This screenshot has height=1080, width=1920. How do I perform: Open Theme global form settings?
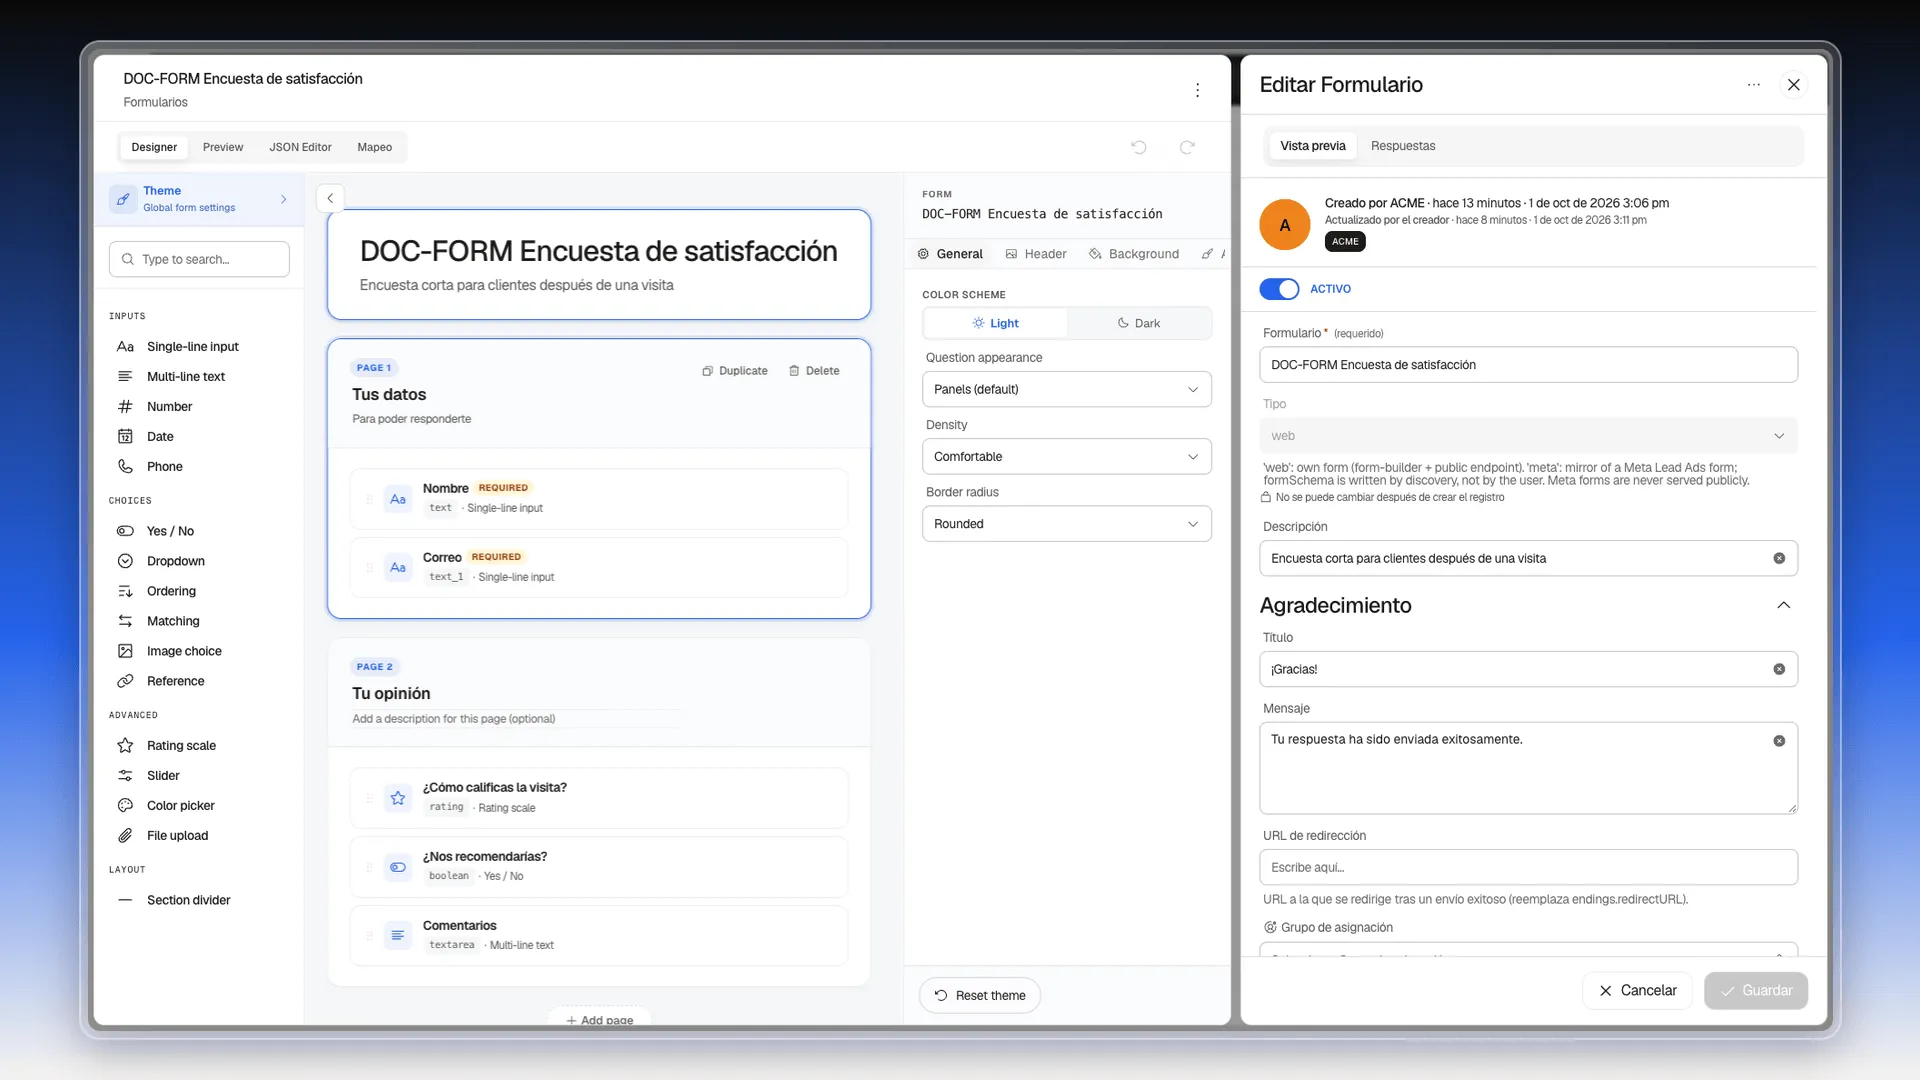(199, 199)
